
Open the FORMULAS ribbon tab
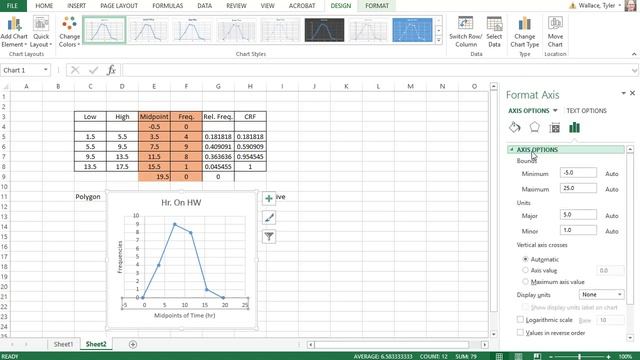tap(167, 6)
